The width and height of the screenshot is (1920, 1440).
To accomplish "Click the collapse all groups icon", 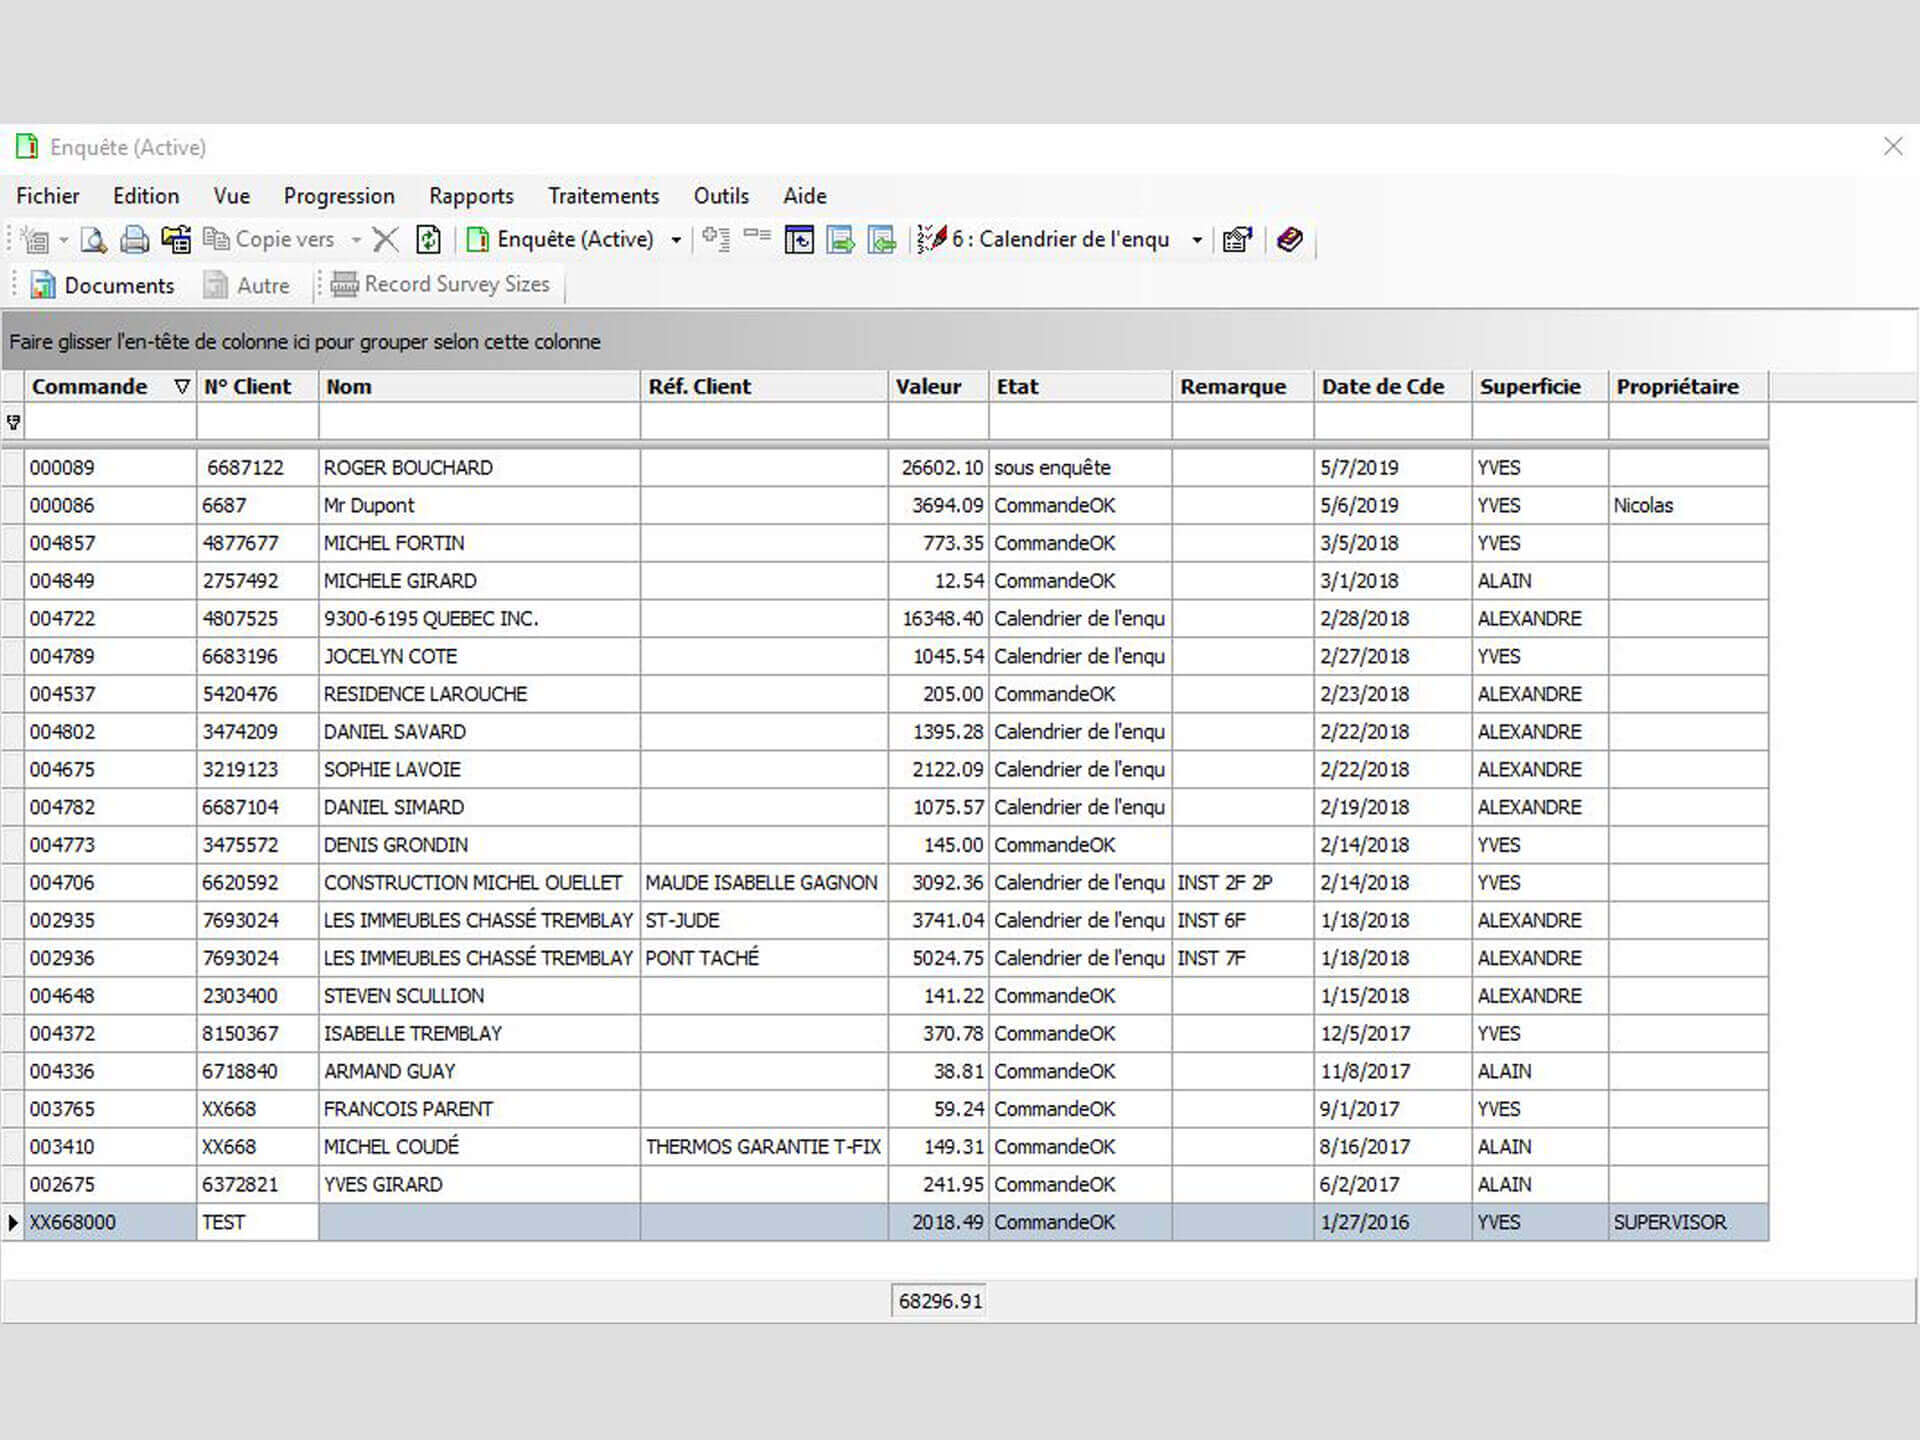I will (757, 237).
